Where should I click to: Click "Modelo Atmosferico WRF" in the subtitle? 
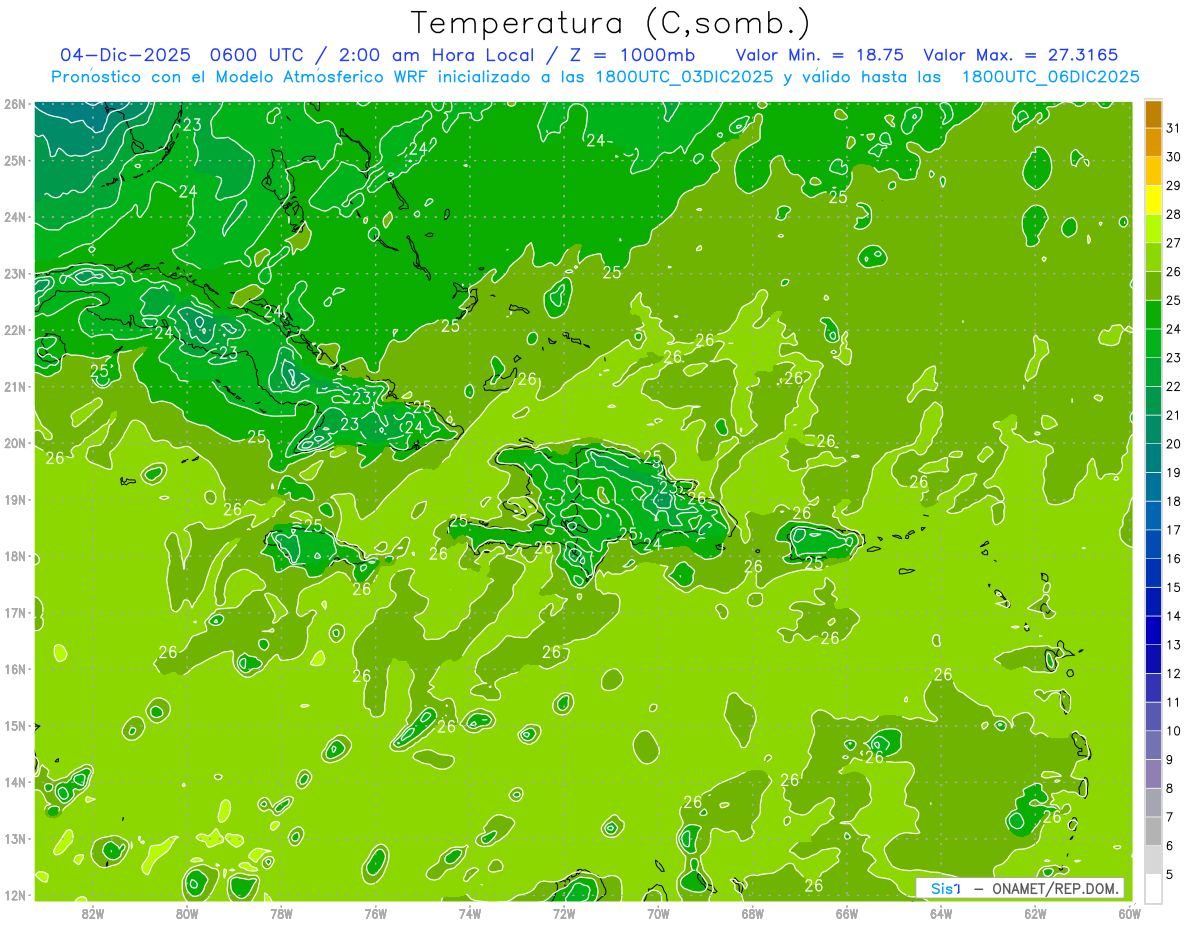click(322, 77)
